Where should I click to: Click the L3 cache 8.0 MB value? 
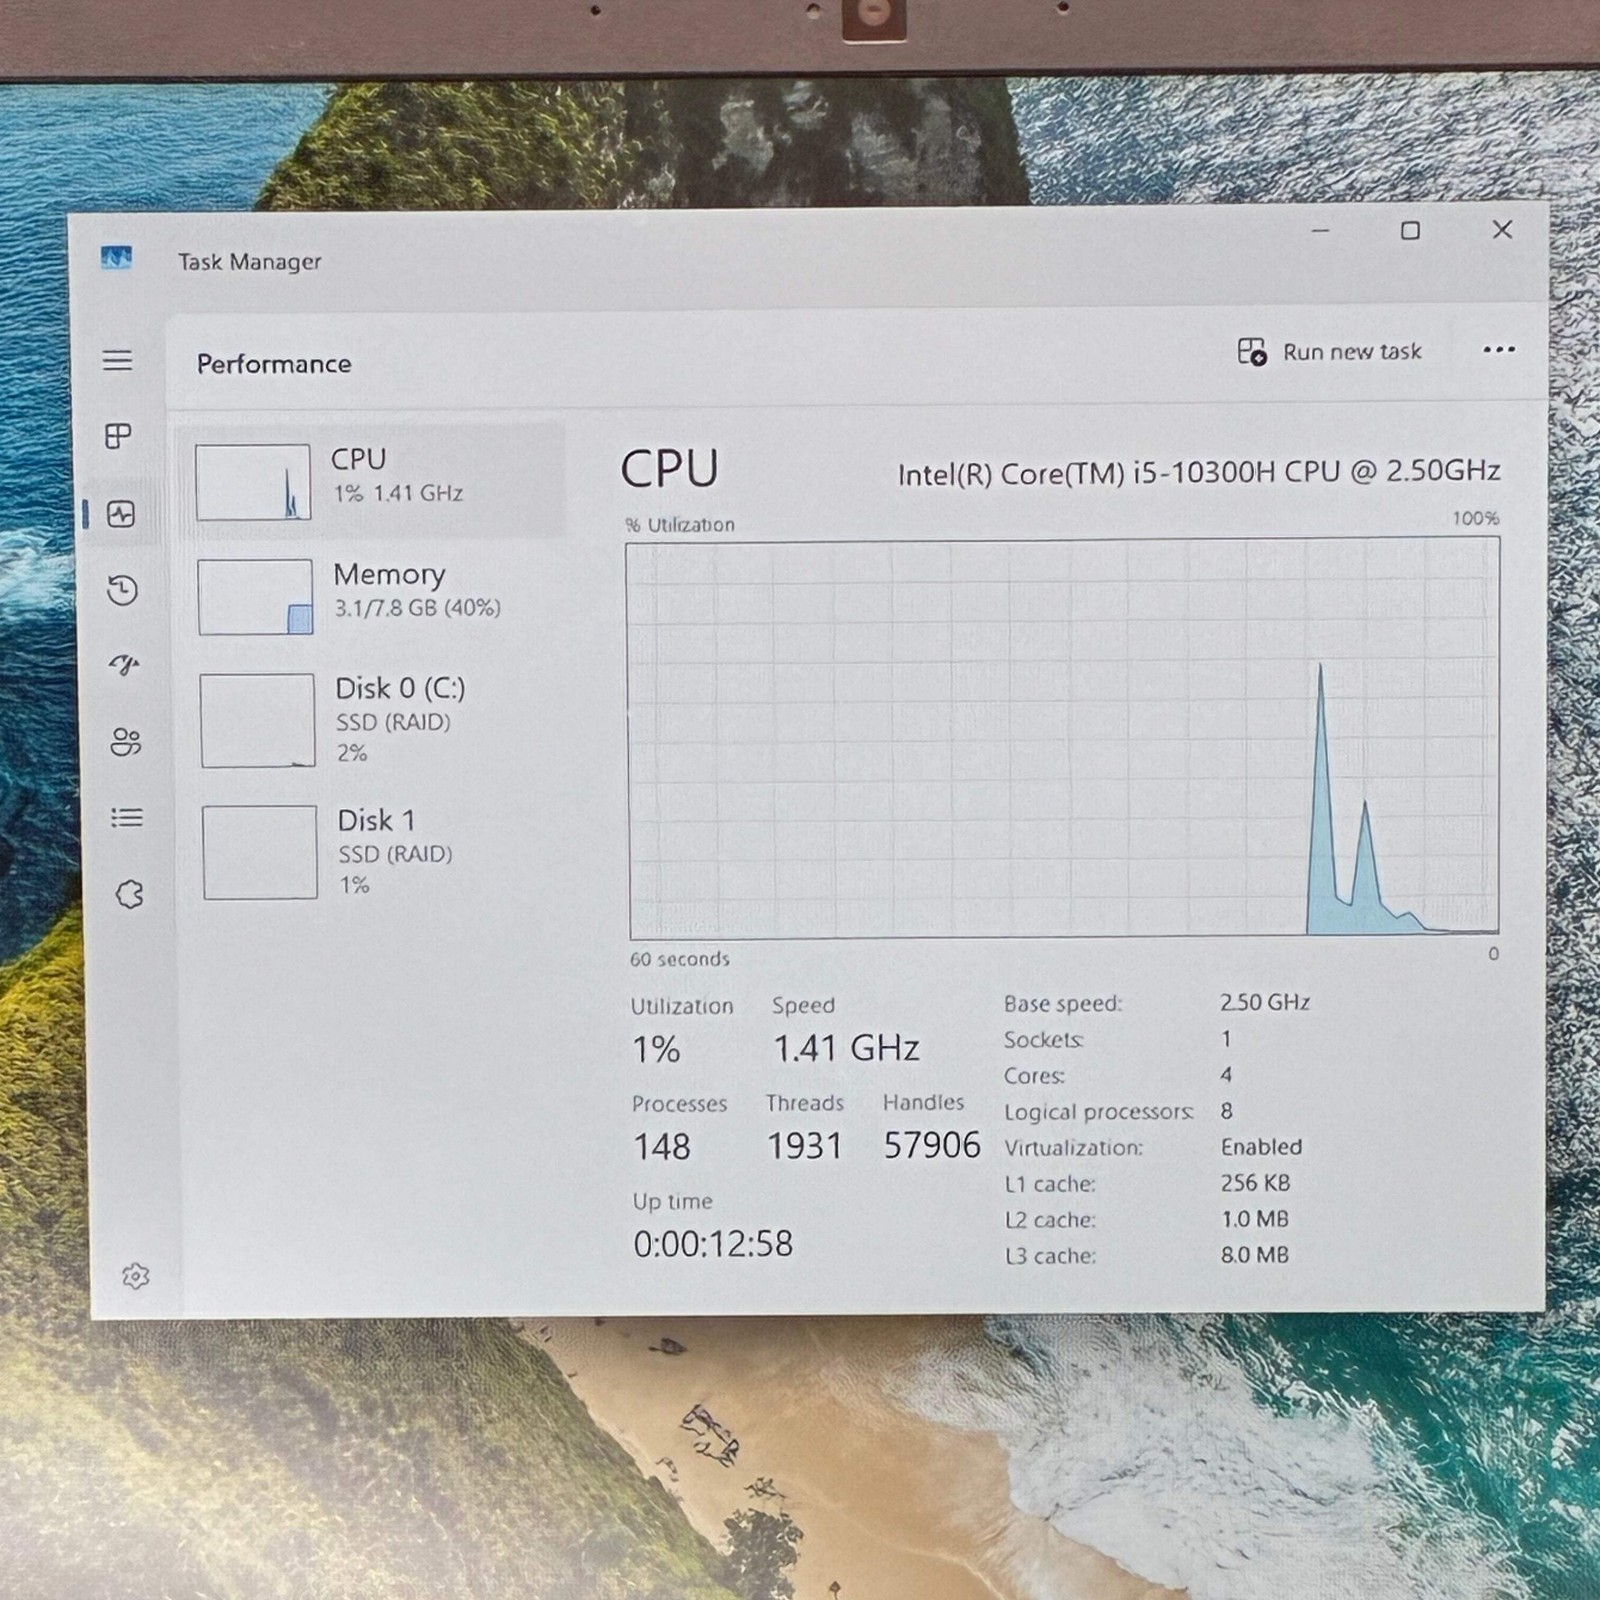click(1255, 1255)
